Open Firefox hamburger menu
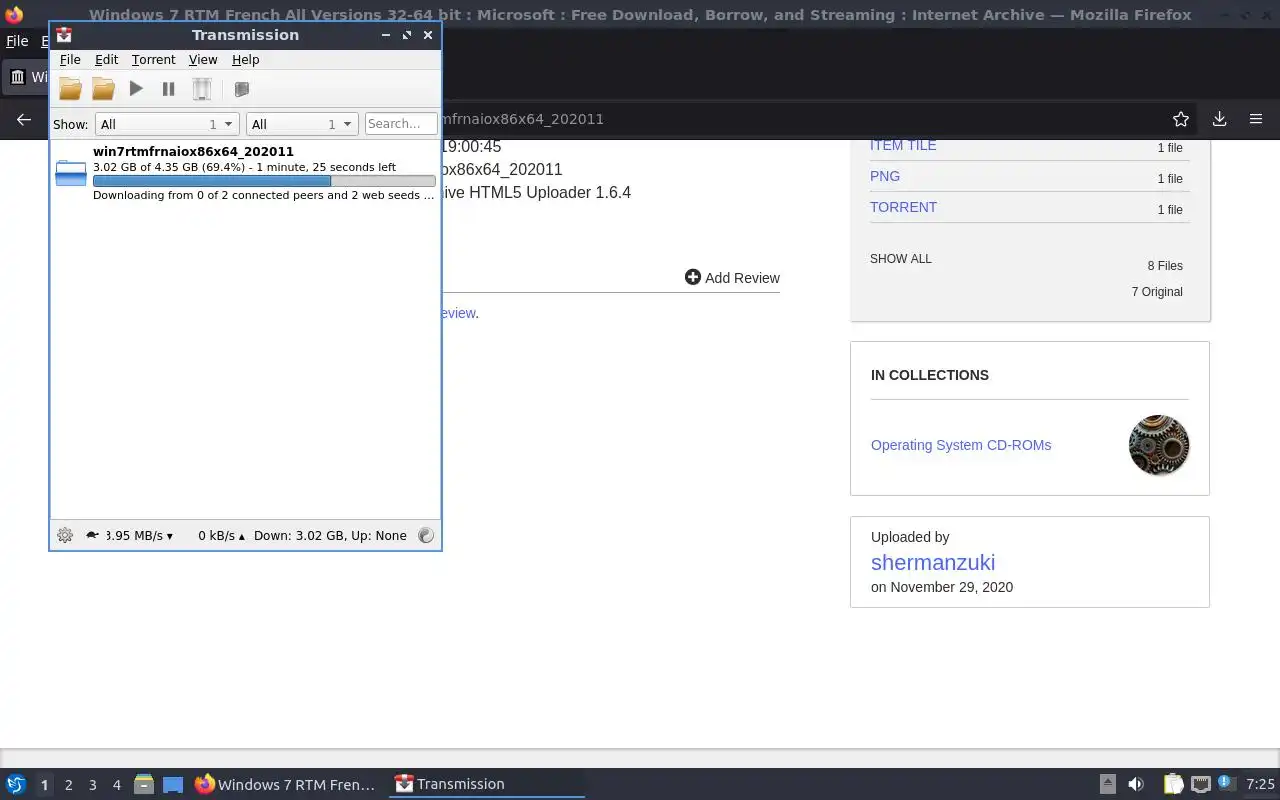 coord(1256,119)
